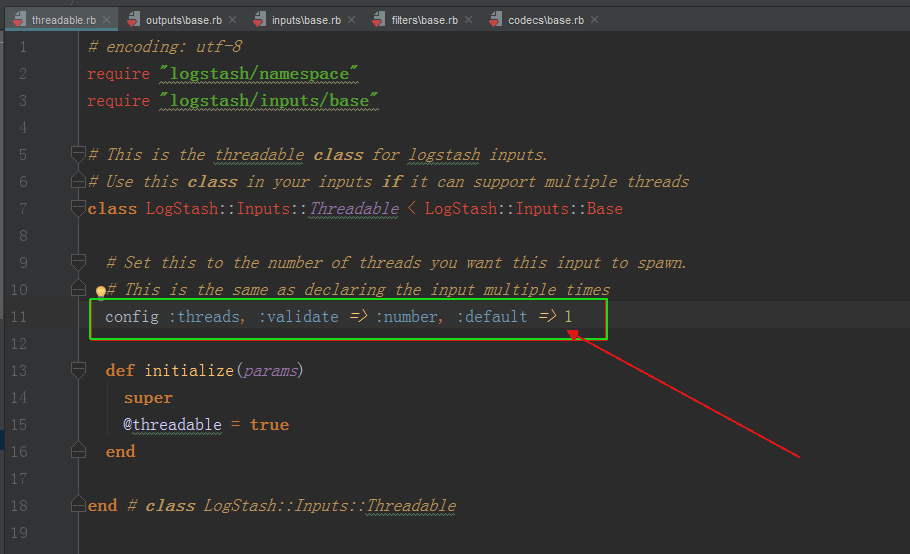Screen dimensions: 910x554
Task: Click the Ruby file icon on outputs\base.rb tab
Action: [133, 20]
